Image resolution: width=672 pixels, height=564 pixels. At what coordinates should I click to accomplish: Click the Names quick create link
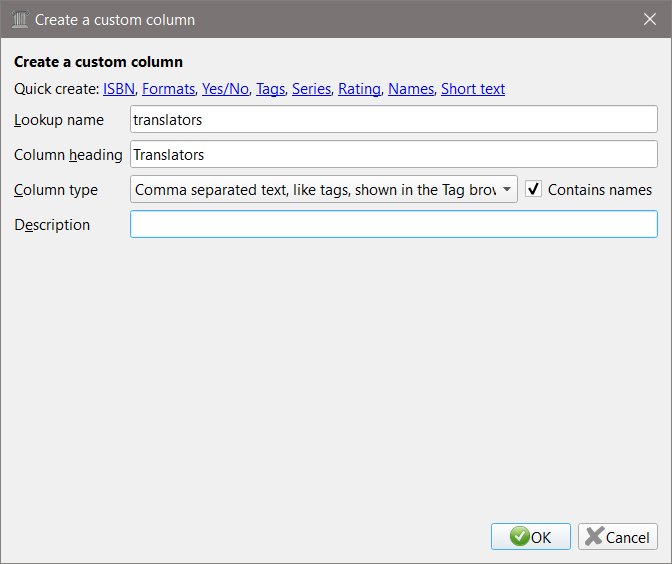(411, 89)
